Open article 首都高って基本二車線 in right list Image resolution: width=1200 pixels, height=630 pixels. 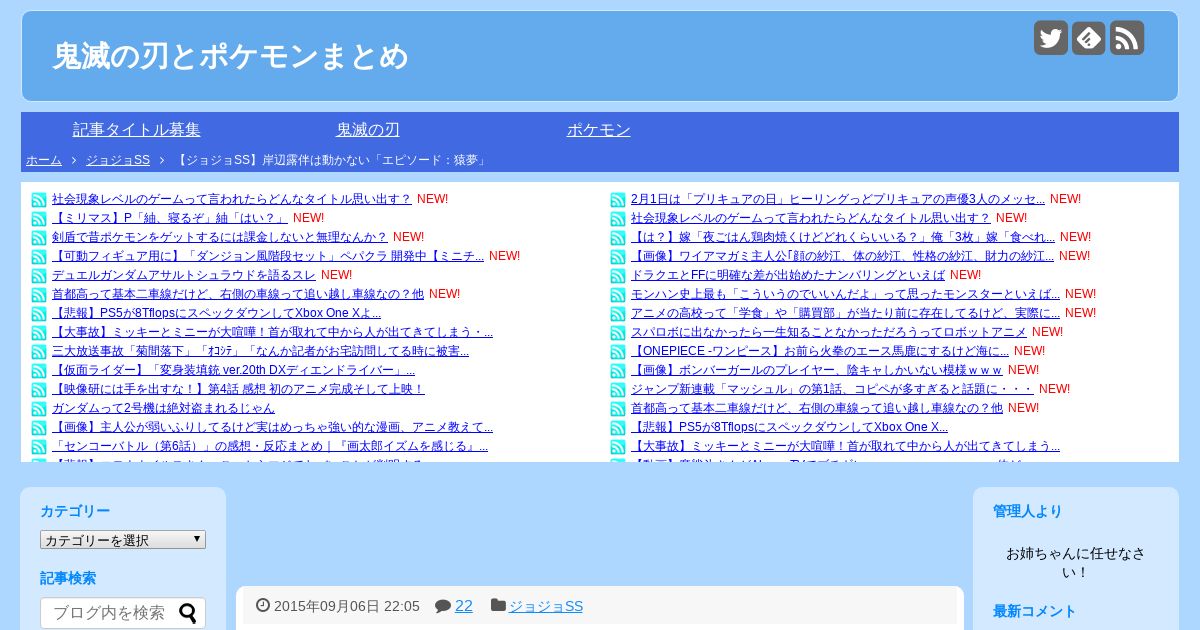[x=817, y=408]
